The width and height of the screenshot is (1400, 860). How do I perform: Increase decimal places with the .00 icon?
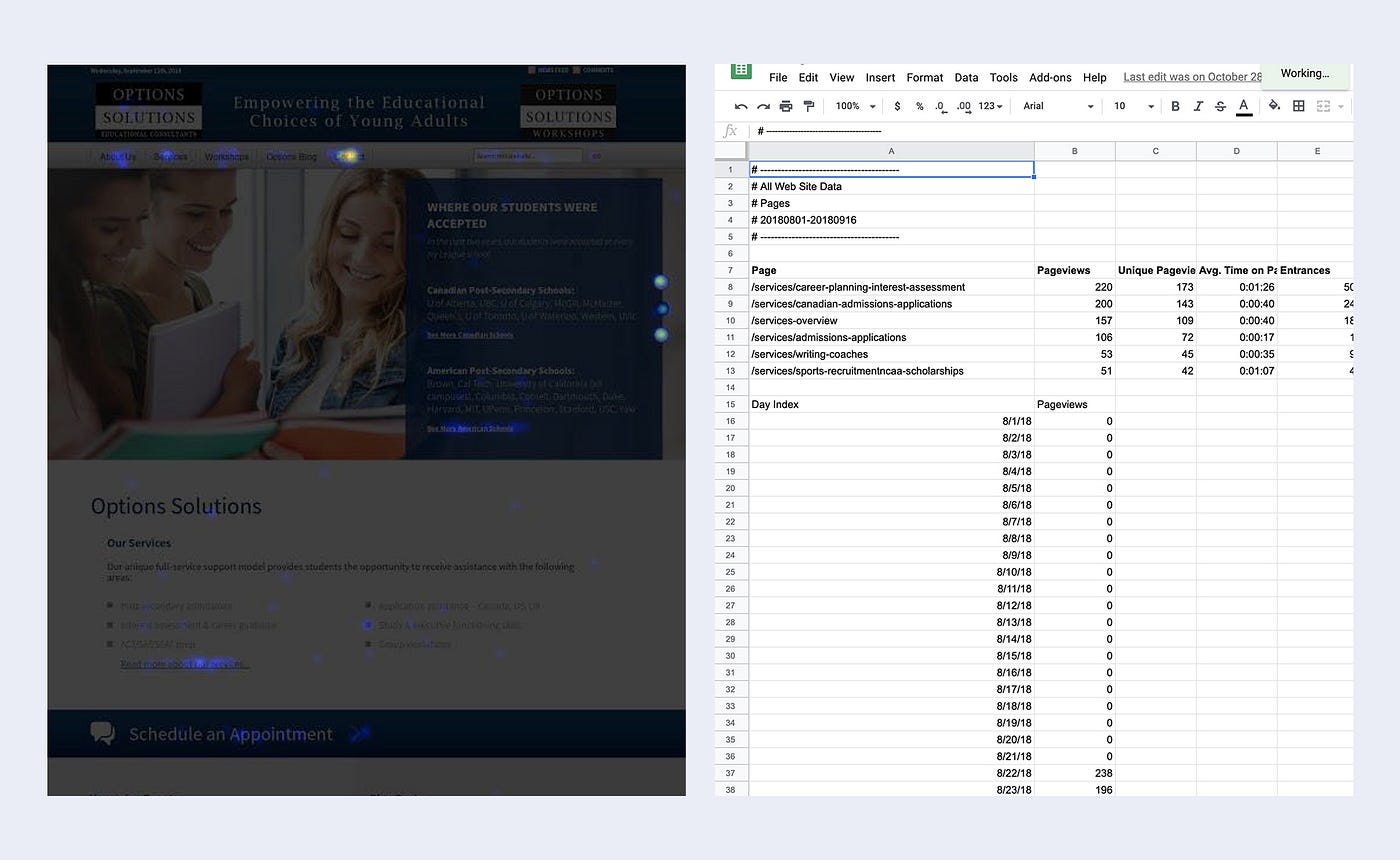click(963, 105)
